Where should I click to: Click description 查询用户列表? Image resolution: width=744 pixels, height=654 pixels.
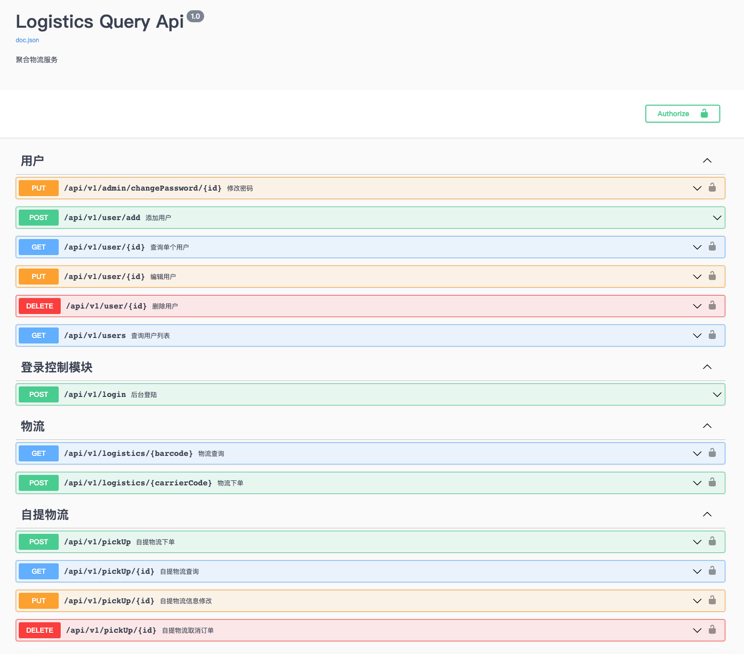click(x=150, y=336)
